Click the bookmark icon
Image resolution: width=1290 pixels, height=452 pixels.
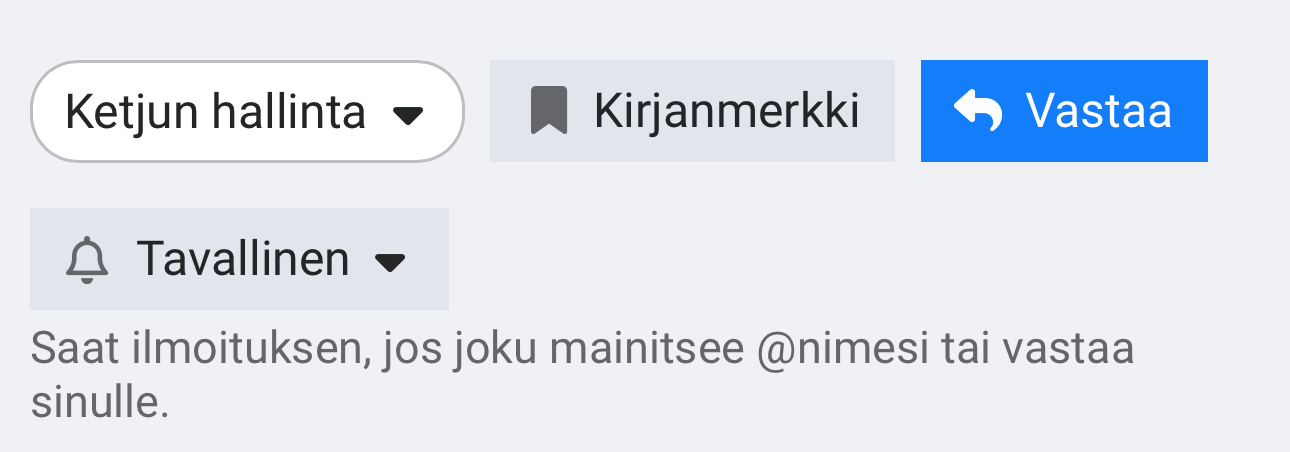click(548, 111)
